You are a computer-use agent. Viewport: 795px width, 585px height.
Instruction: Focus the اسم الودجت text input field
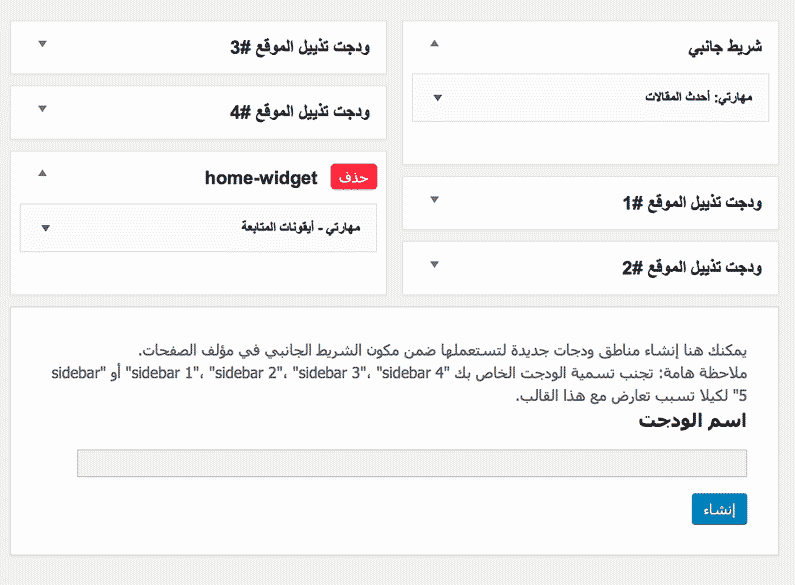coord(411,463)
